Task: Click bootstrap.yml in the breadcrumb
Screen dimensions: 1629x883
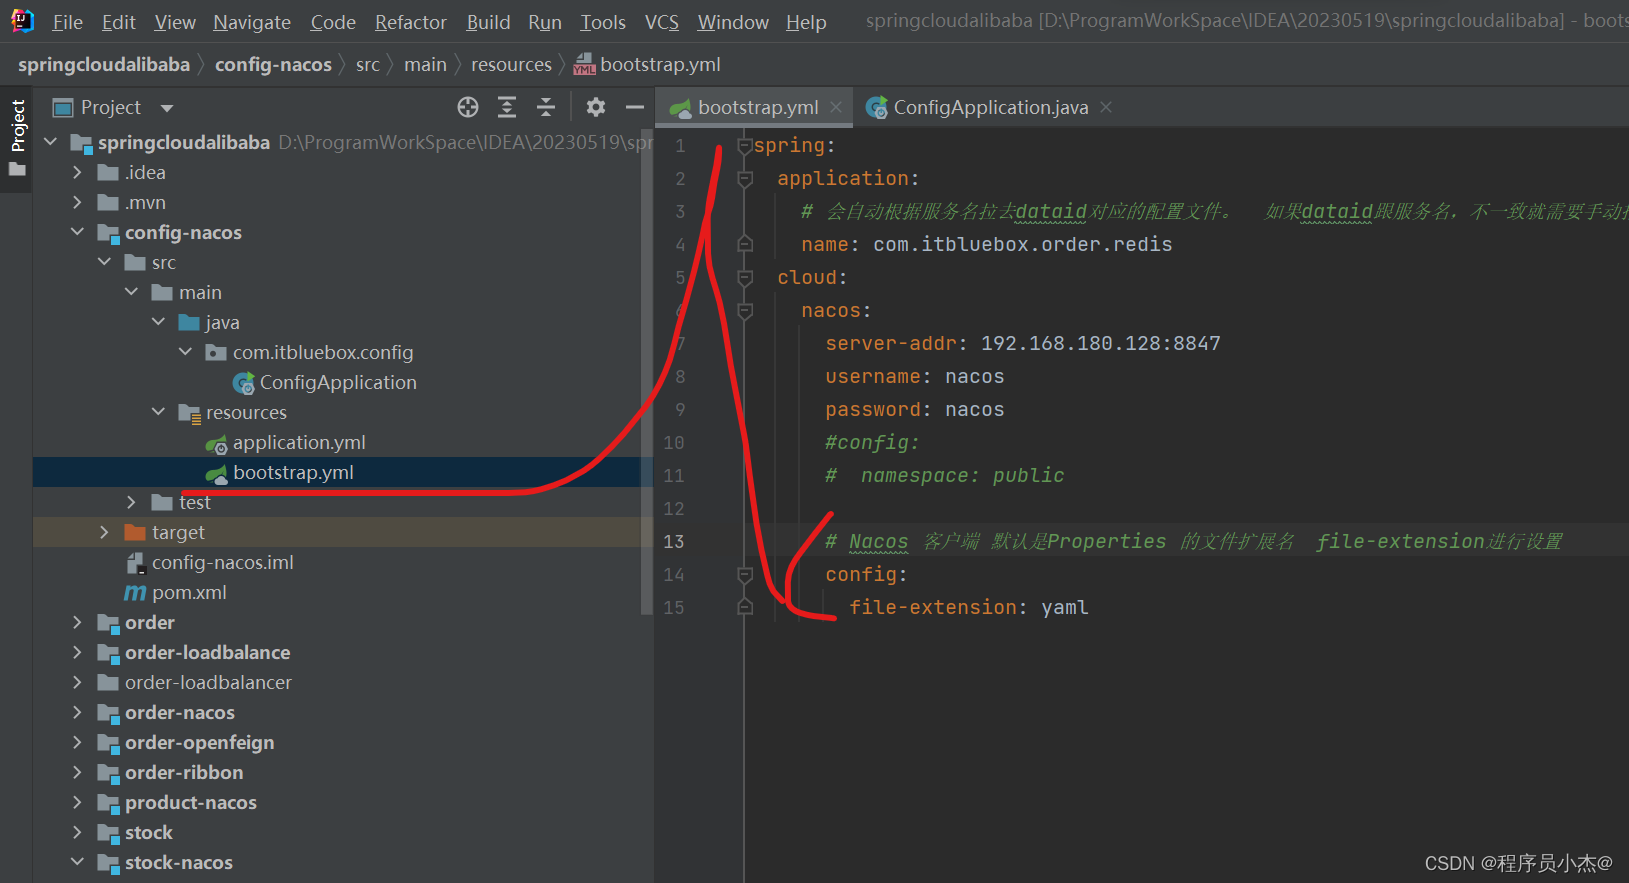Action: coord(647,65)
